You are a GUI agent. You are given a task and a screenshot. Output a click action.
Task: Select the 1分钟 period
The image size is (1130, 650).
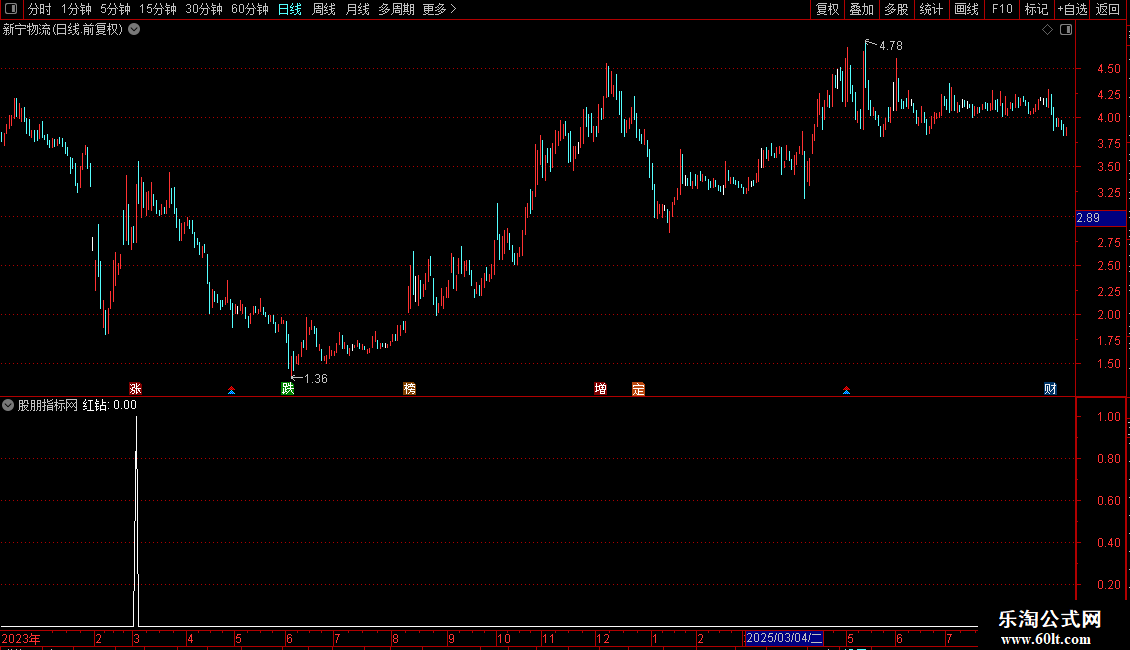click(76, 9)
